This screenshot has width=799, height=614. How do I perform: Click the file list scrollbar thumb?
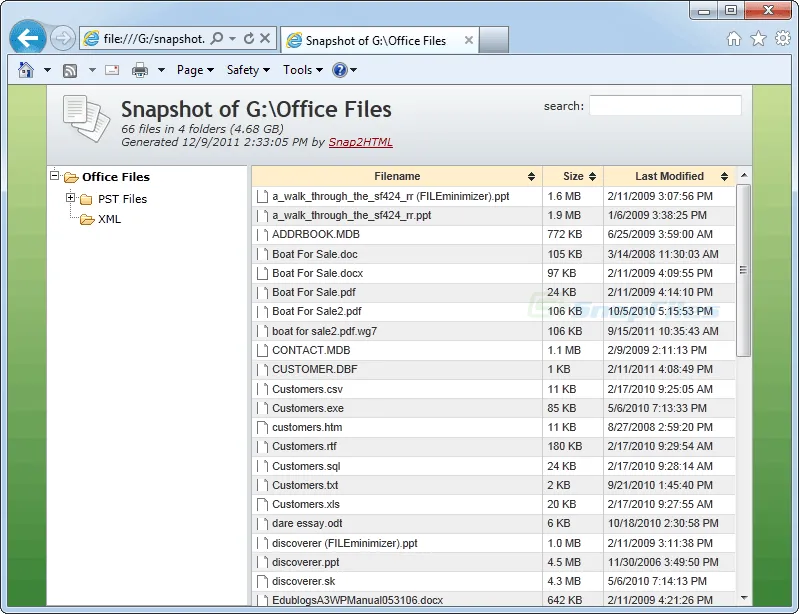743,271
